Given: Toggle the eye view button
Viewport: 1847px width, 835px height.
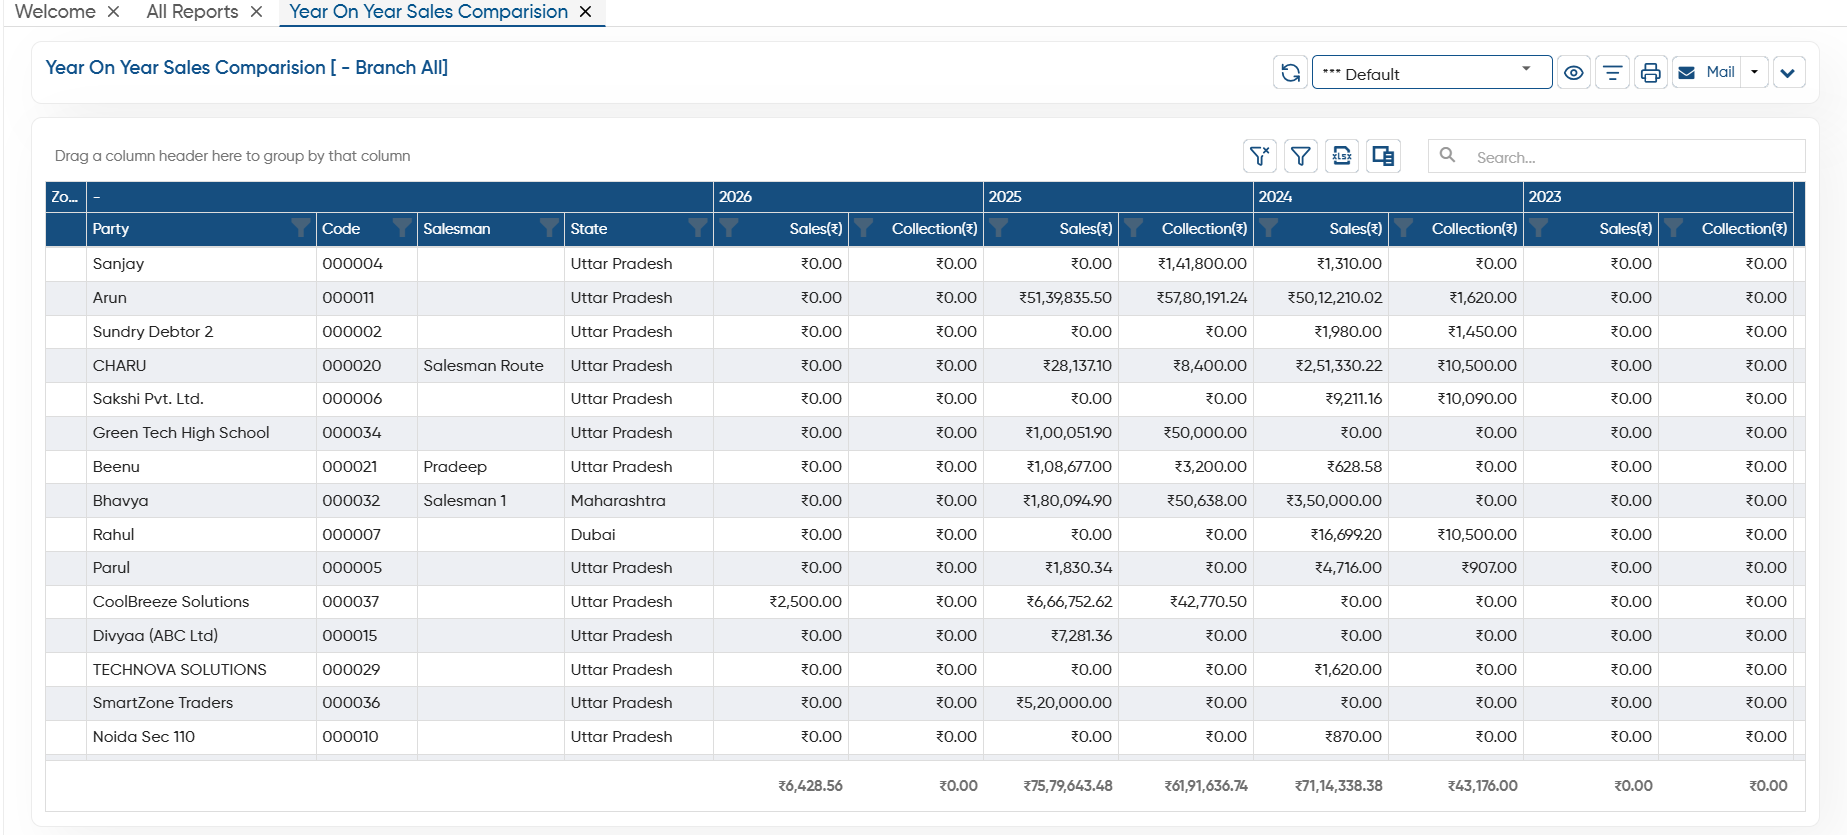Looking at the screenshot, I should point(1574,73).
